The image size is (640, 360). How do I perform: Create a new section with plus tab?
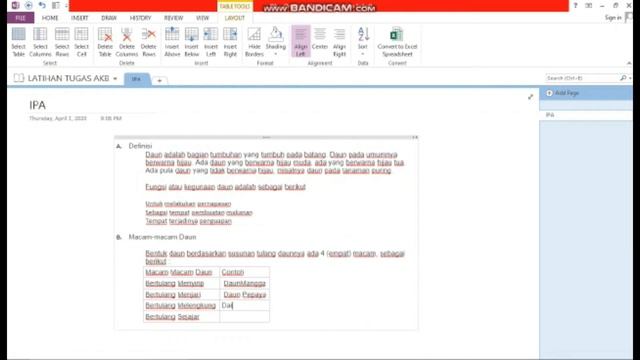(x=160, y=80)
